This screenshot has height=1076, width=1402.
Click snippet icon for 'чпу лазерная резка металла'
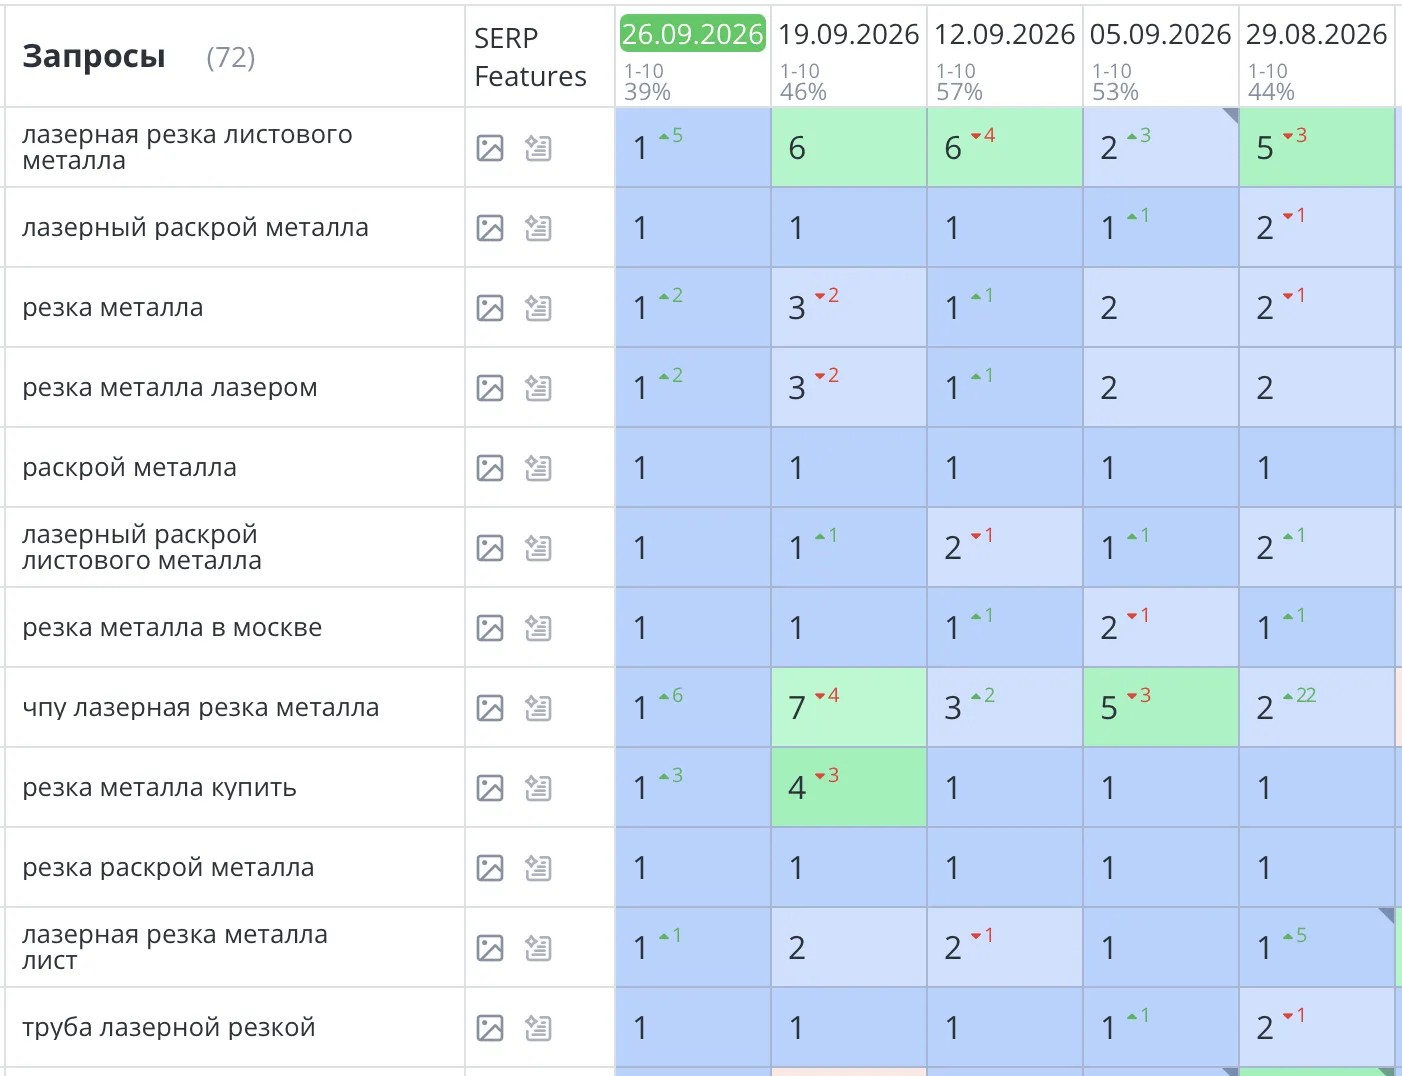coord(538,708)
